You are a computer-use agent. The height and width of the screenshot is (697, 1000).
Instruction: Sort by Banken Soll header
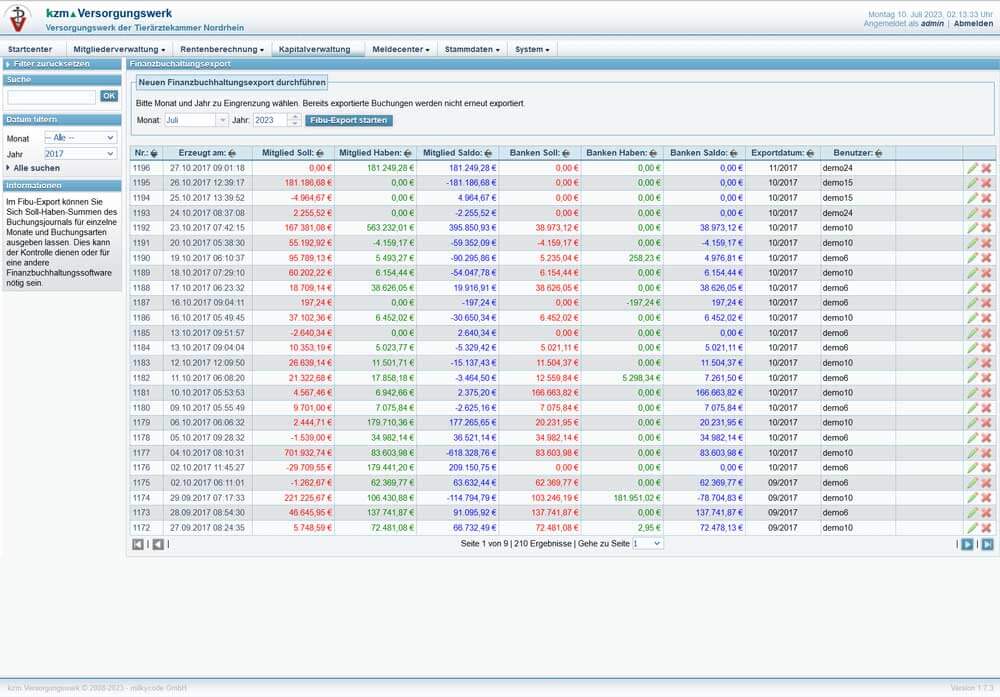(540, 153)
